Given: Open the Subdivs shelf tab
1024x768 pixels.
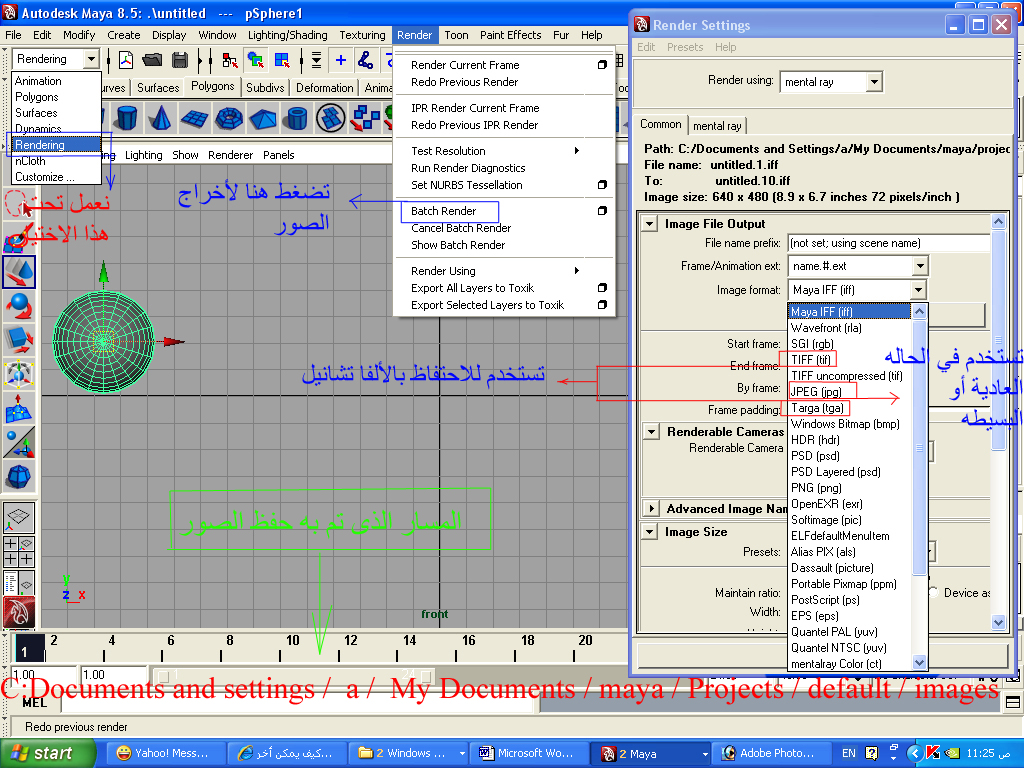Looking at the screenshot, I should (x=265, y=88).
